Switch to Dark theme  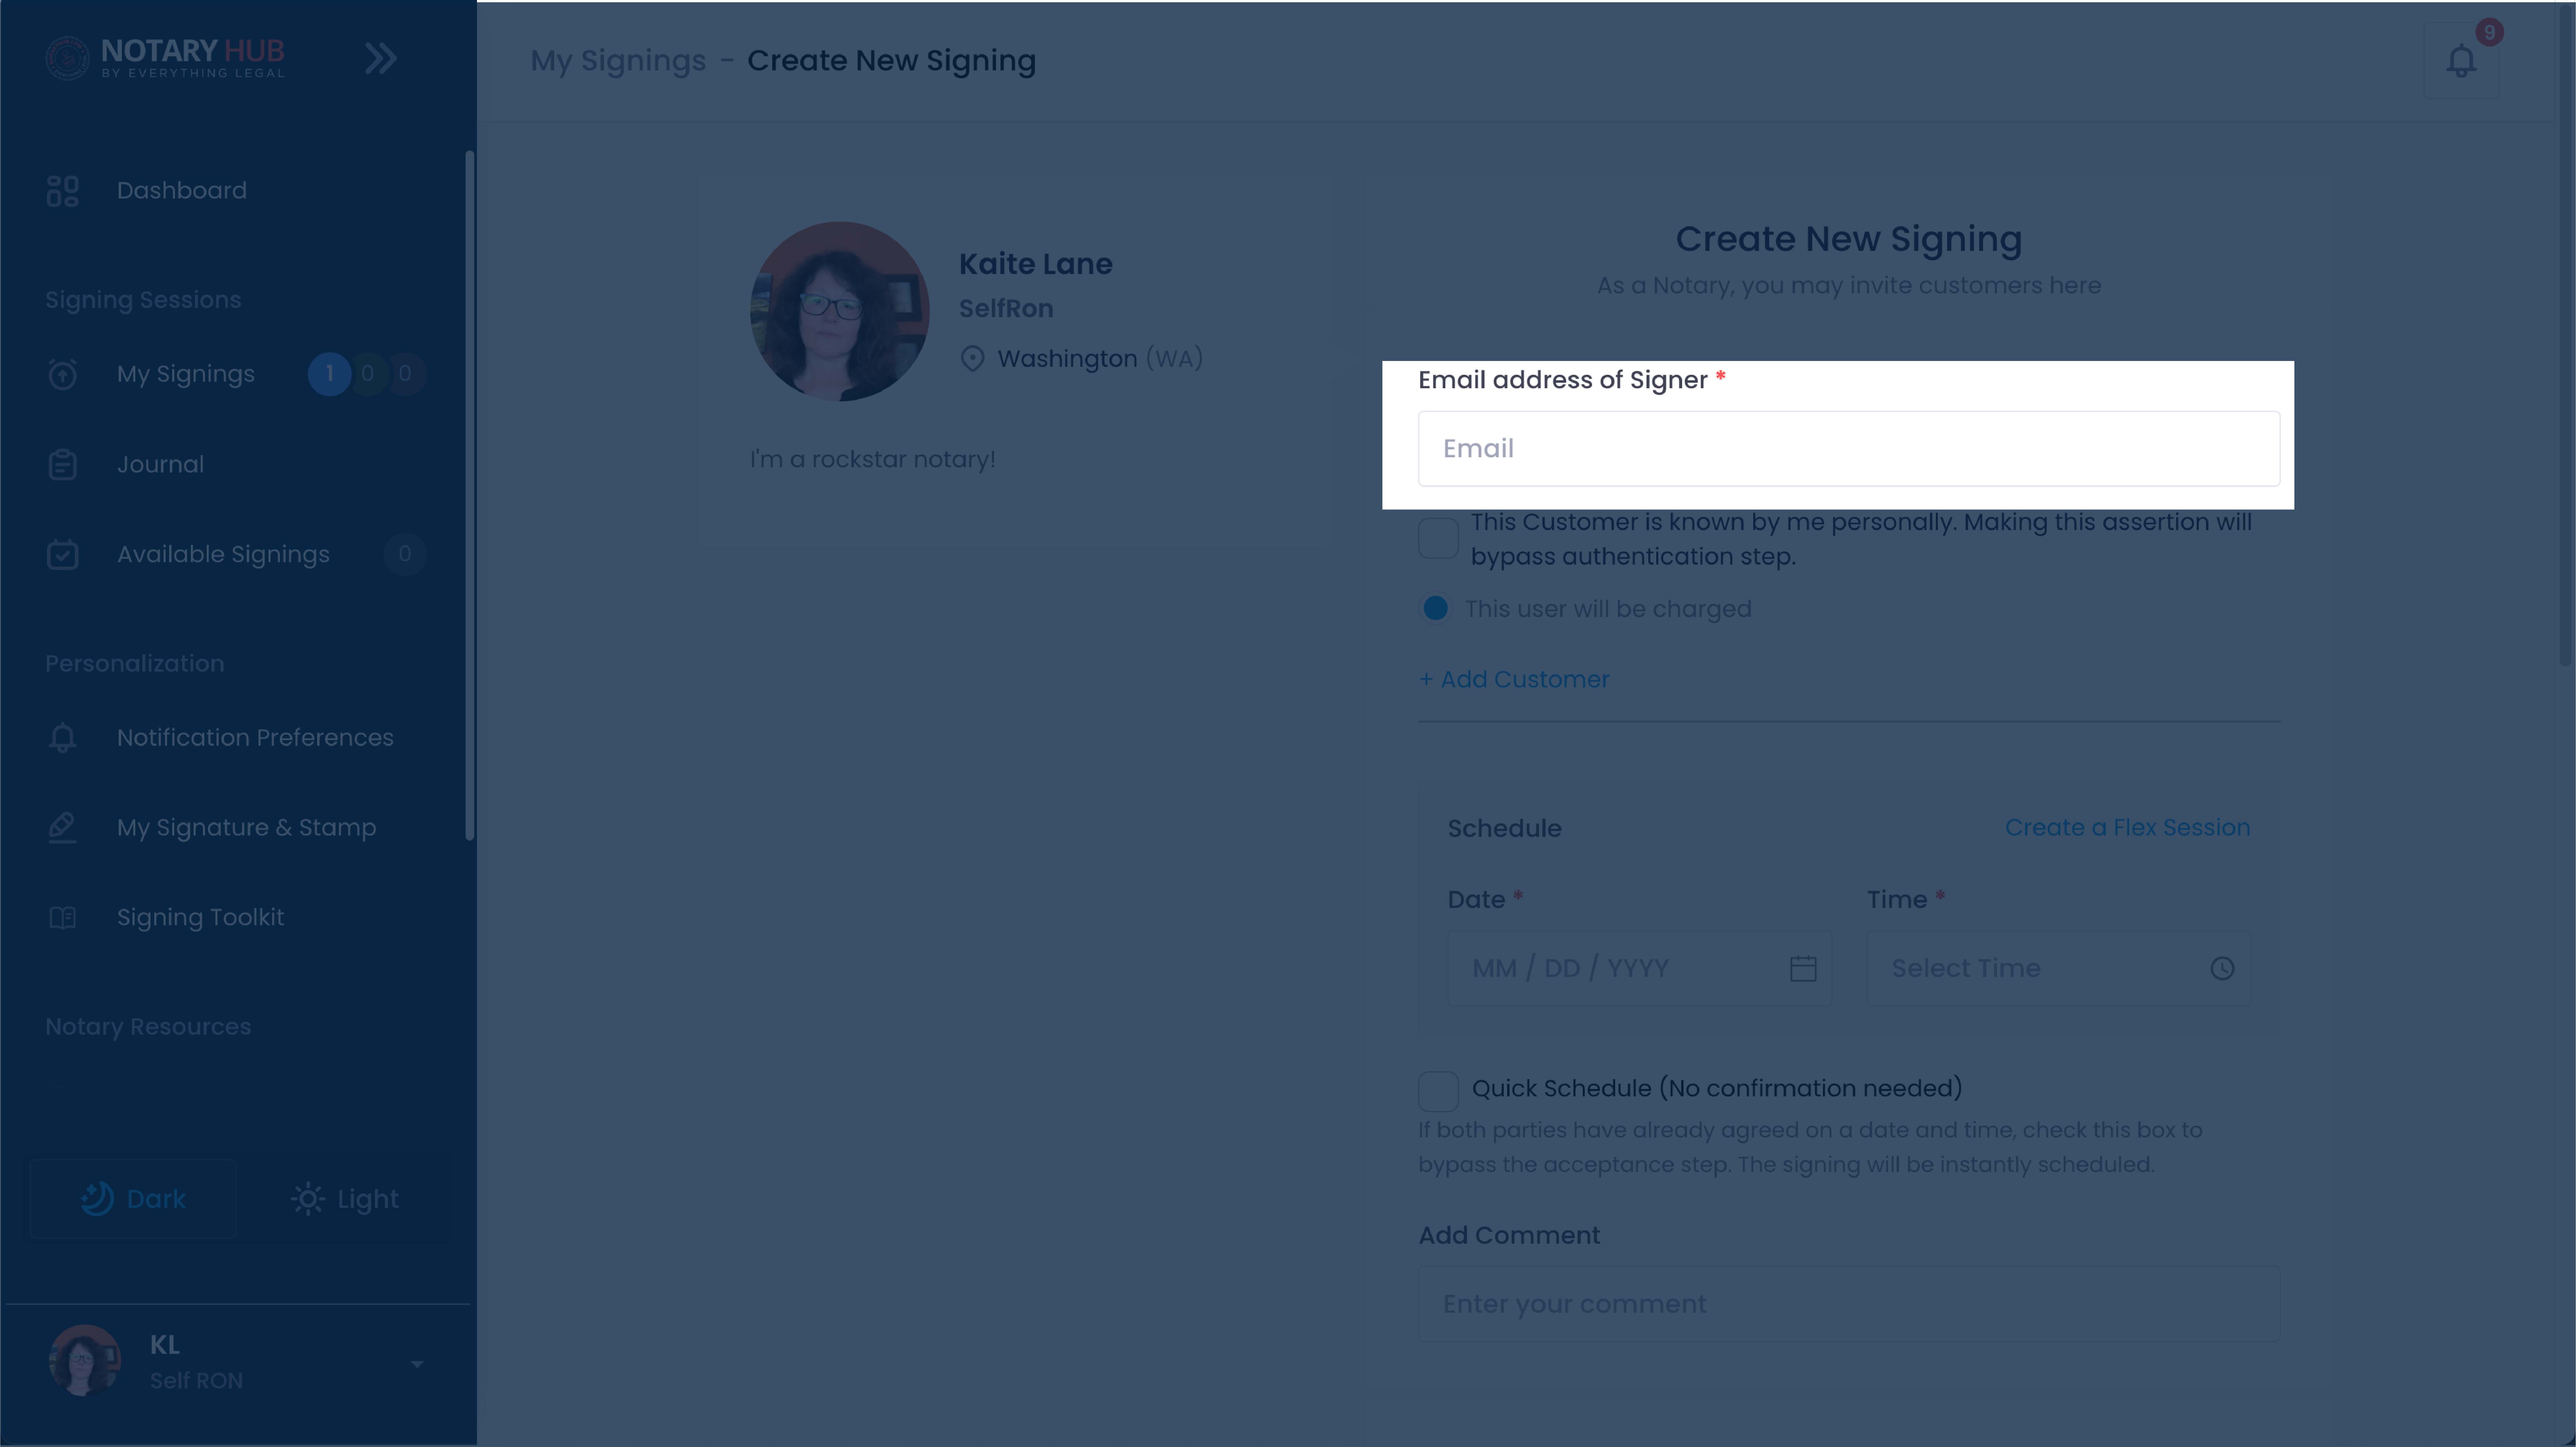click(133, 1199)
